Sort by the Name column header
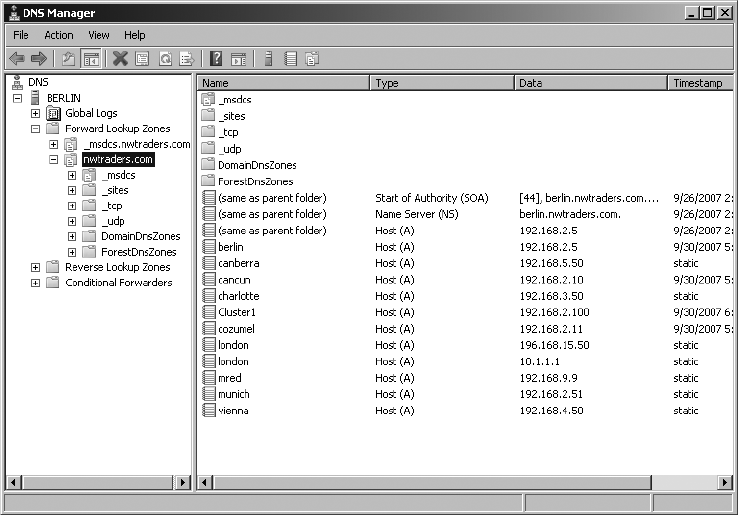Image resolution: width=738 pixels, height=515 pixels. point(283,83)
